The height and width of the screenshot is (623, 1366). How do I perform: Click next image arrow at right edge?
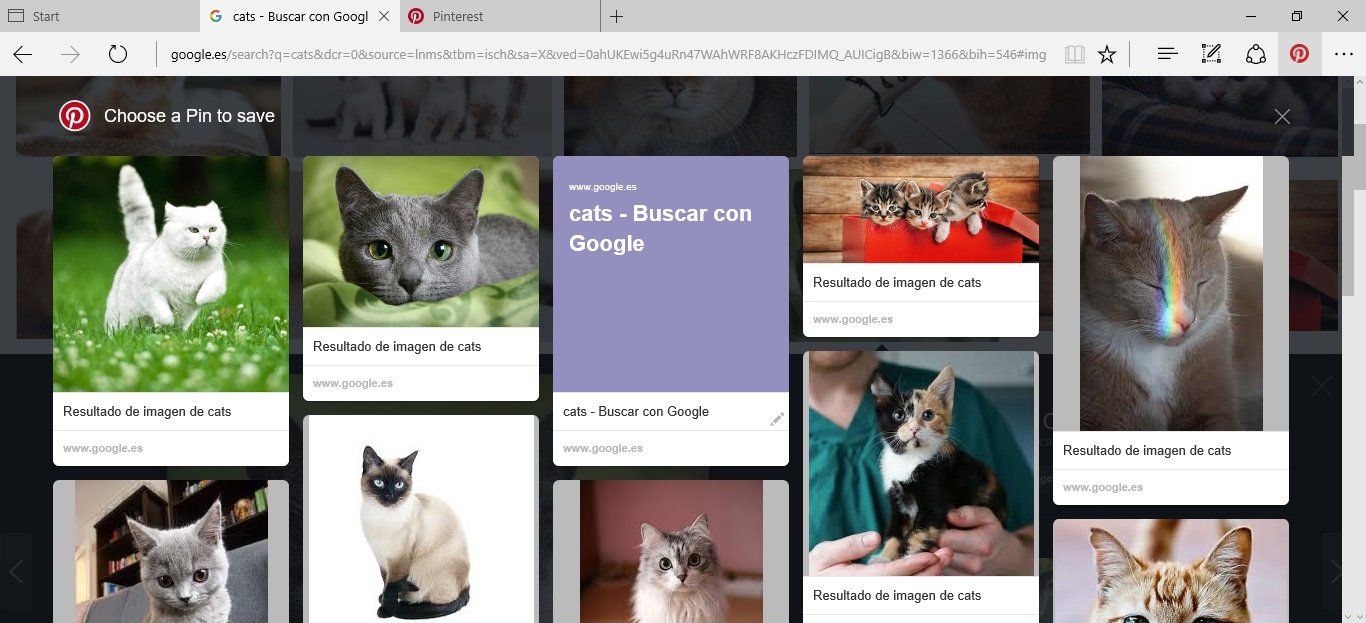pos(1334,571)
